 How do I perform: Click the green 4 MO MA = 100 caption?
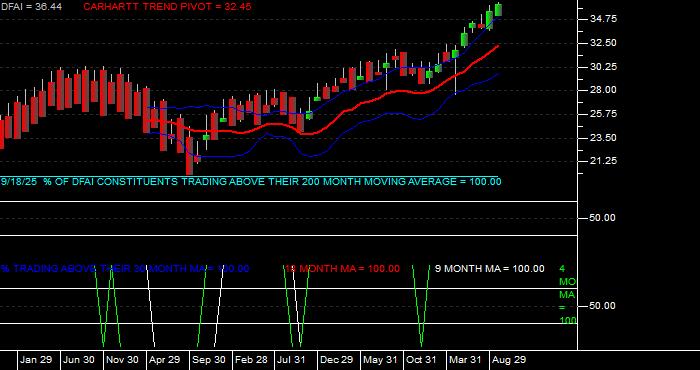click(x=567, y=295)
